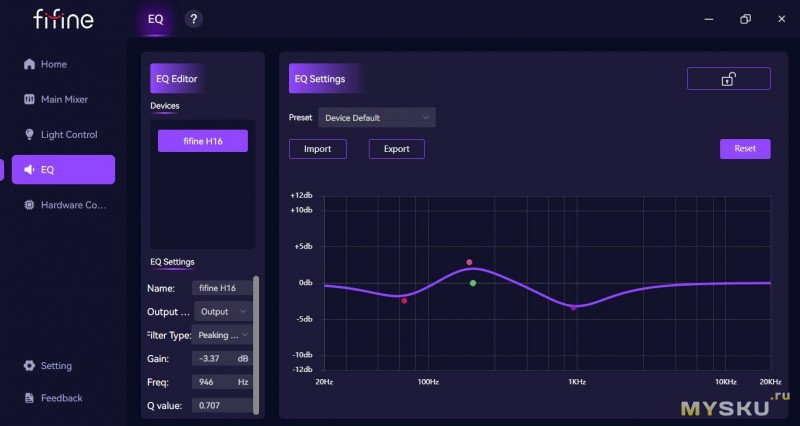This screenshot has width=800, height=426.
Task: Select the EQ tab at top
Action: [155, 19]
